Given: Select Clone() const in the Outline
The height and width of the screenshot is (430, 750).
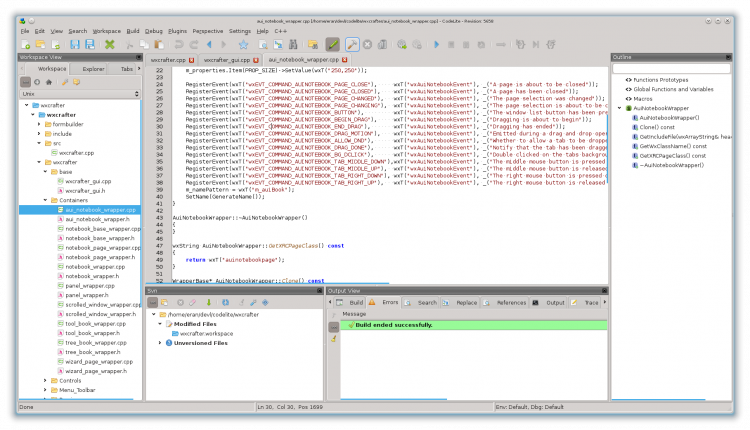Looking at the screenshot, I should 657,127.
